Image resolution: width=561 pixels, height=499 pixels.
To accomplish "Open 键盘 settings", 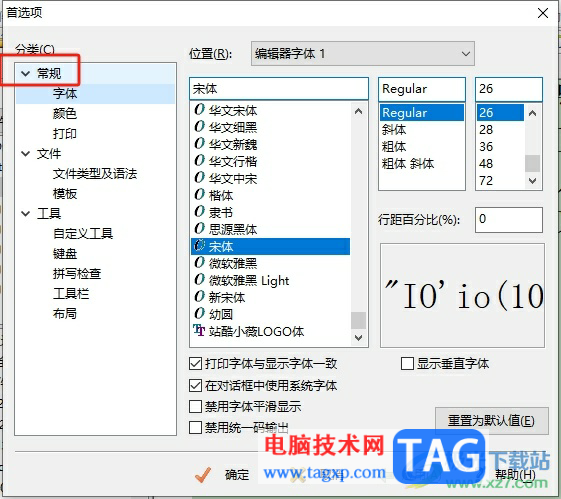I will pos(65,254).
